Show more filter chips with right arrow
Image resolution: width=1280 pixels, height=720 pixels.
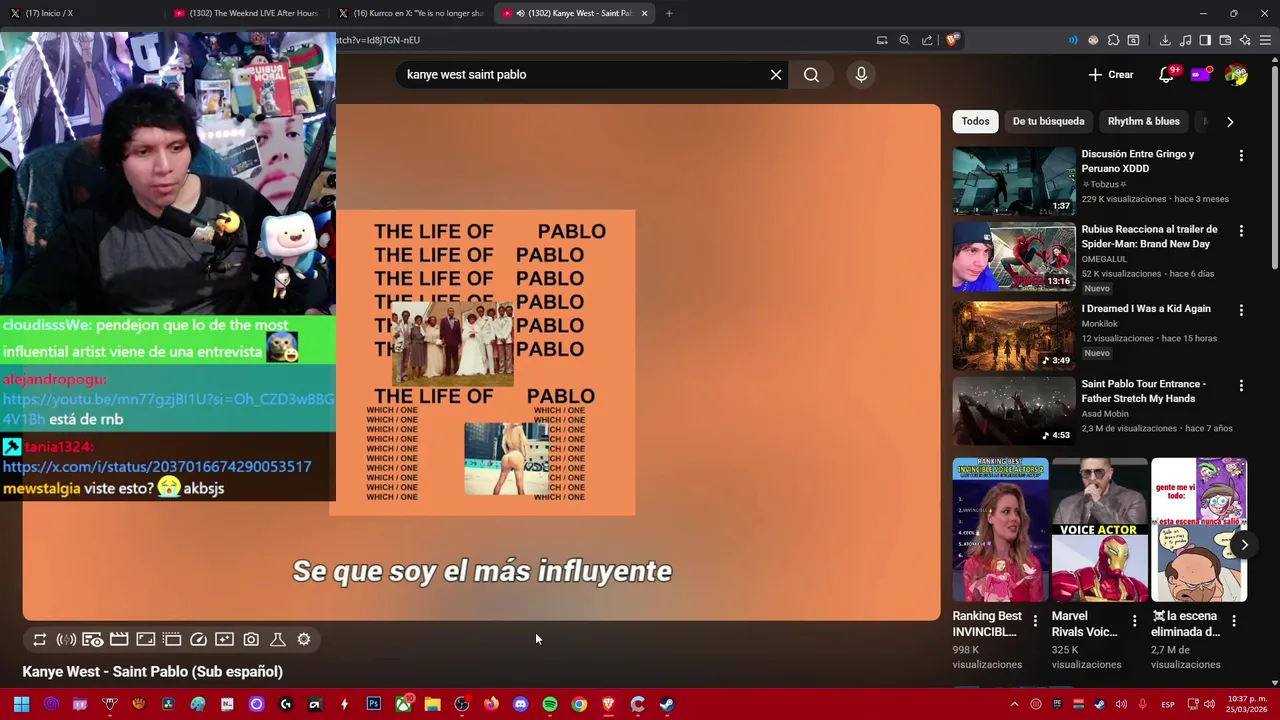1230,122
